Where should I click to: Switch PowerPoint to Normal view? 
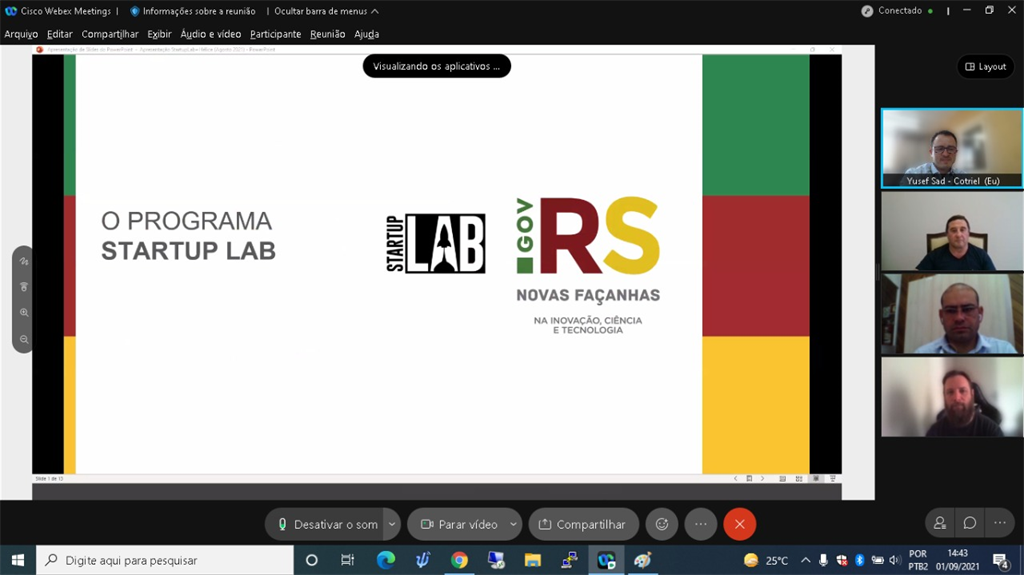click(782, 479)
